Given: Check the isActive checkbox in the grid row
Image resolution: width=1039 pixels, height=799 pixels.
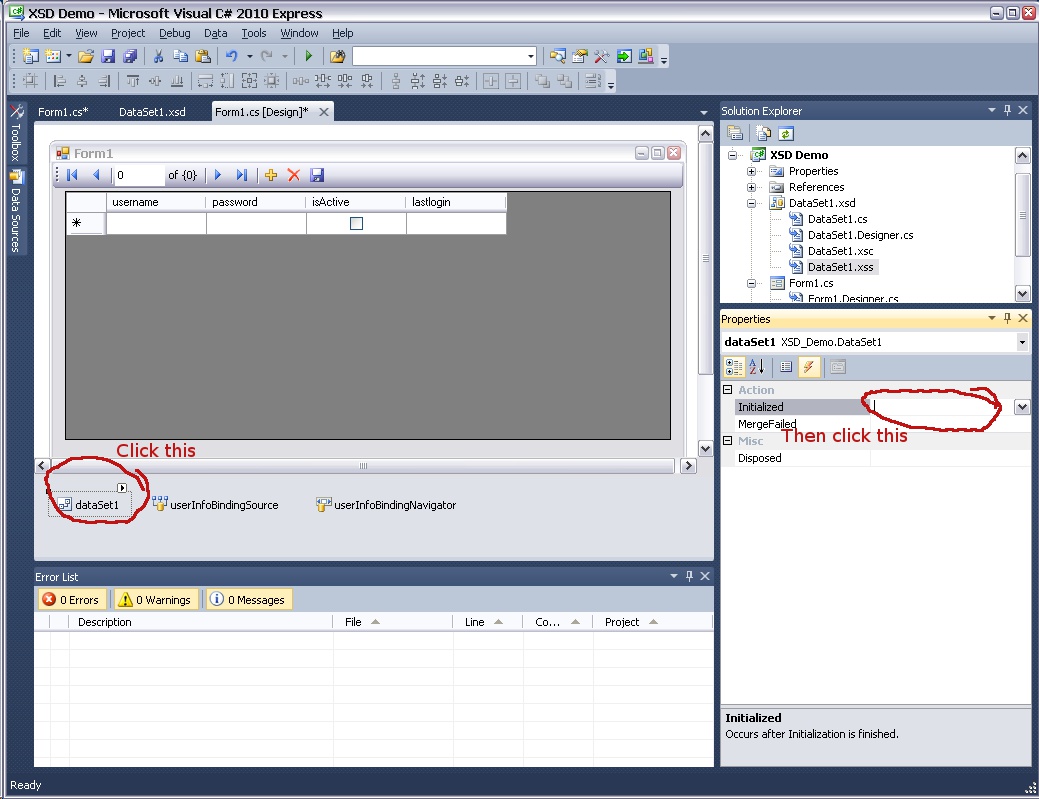Looking at the screenshot, I should point(356,223).
